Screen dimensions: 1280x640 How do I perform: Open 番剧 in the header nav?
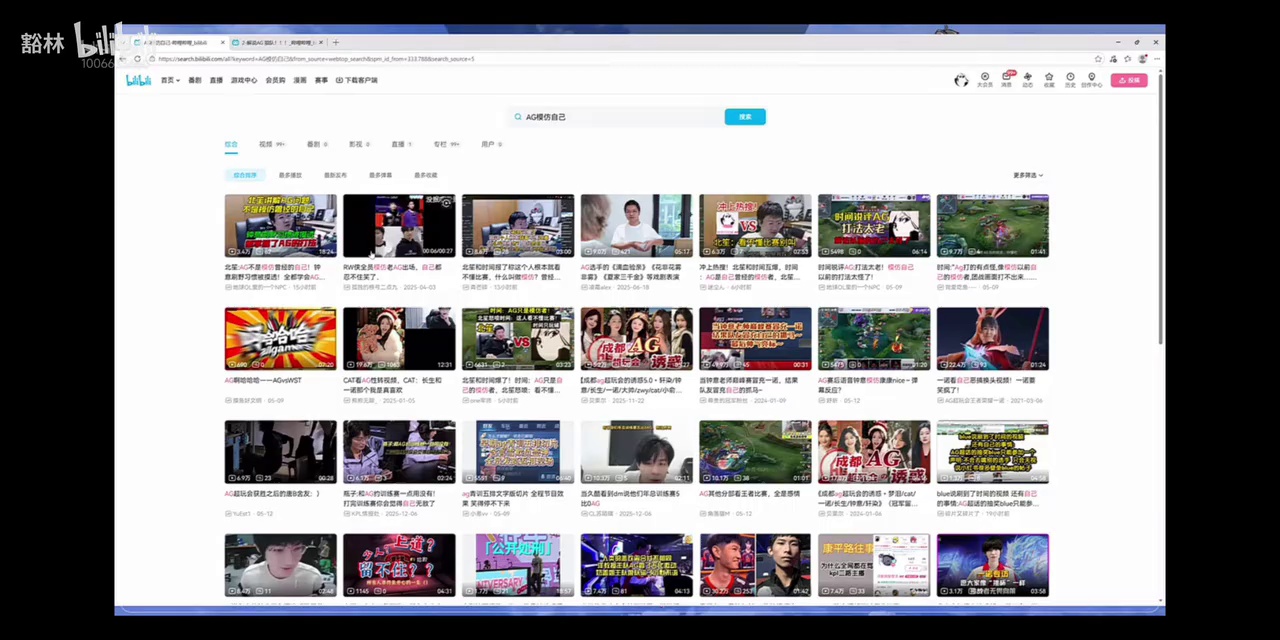[195, 80]
